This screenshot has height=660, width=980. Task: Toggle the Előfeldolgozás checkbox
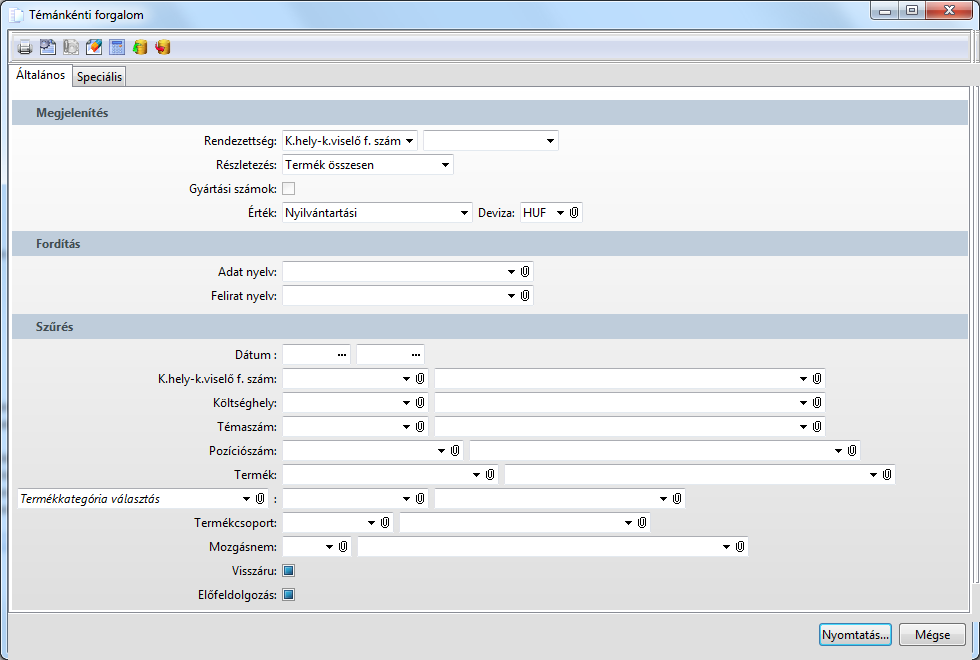[x=289, y=595]
